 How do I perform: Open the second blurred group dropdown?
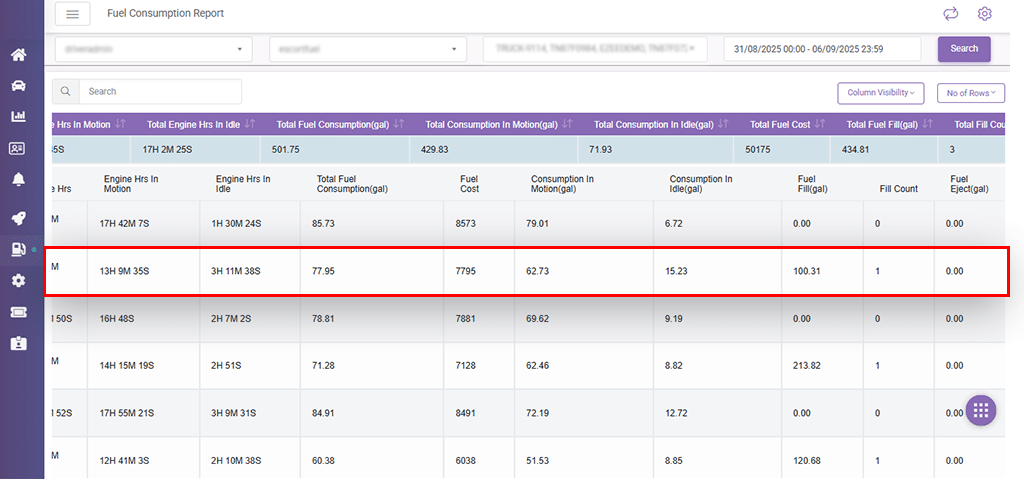tap(368, 49)
